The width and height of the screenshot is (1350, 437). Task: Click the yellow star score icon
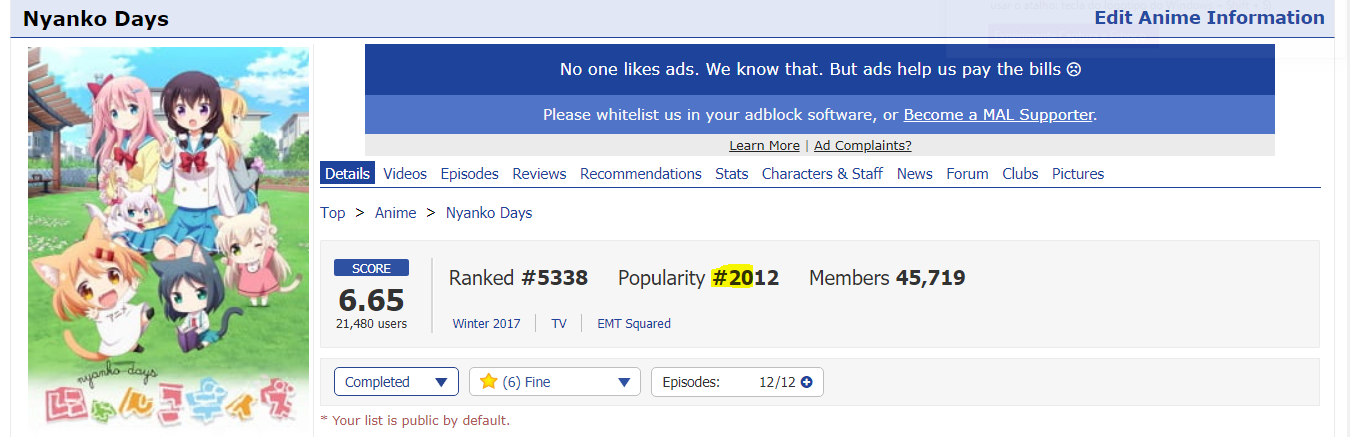[x=488, y=381]
